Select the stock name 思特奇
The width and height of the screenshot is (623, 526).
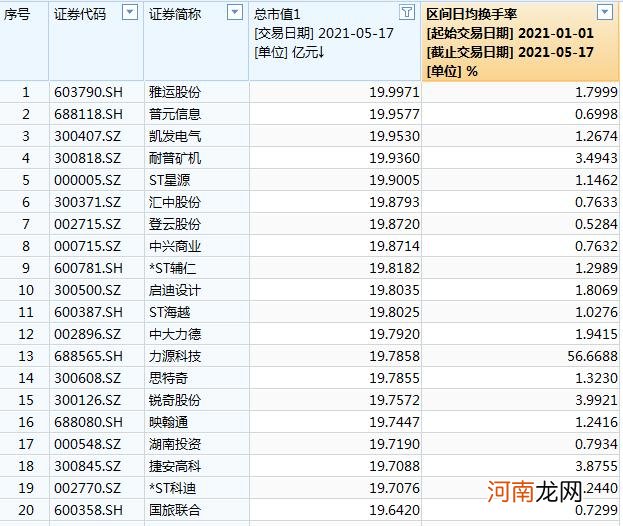168,378
